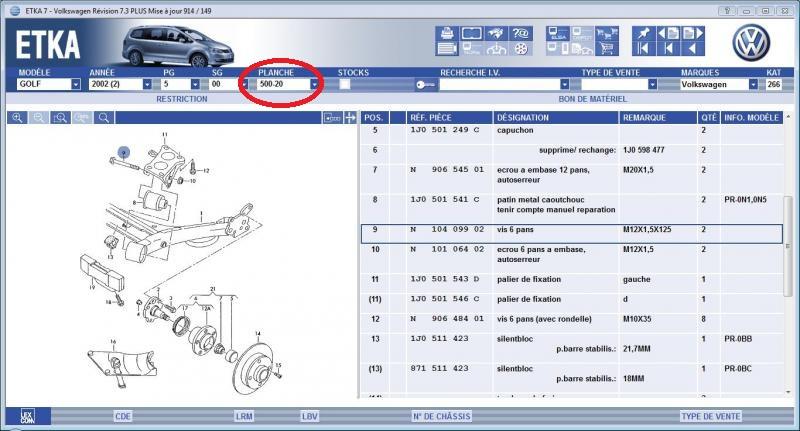Click the INFO. MODÈLE column header
Screen dimensions: 800x431
[x=751, y=118]
